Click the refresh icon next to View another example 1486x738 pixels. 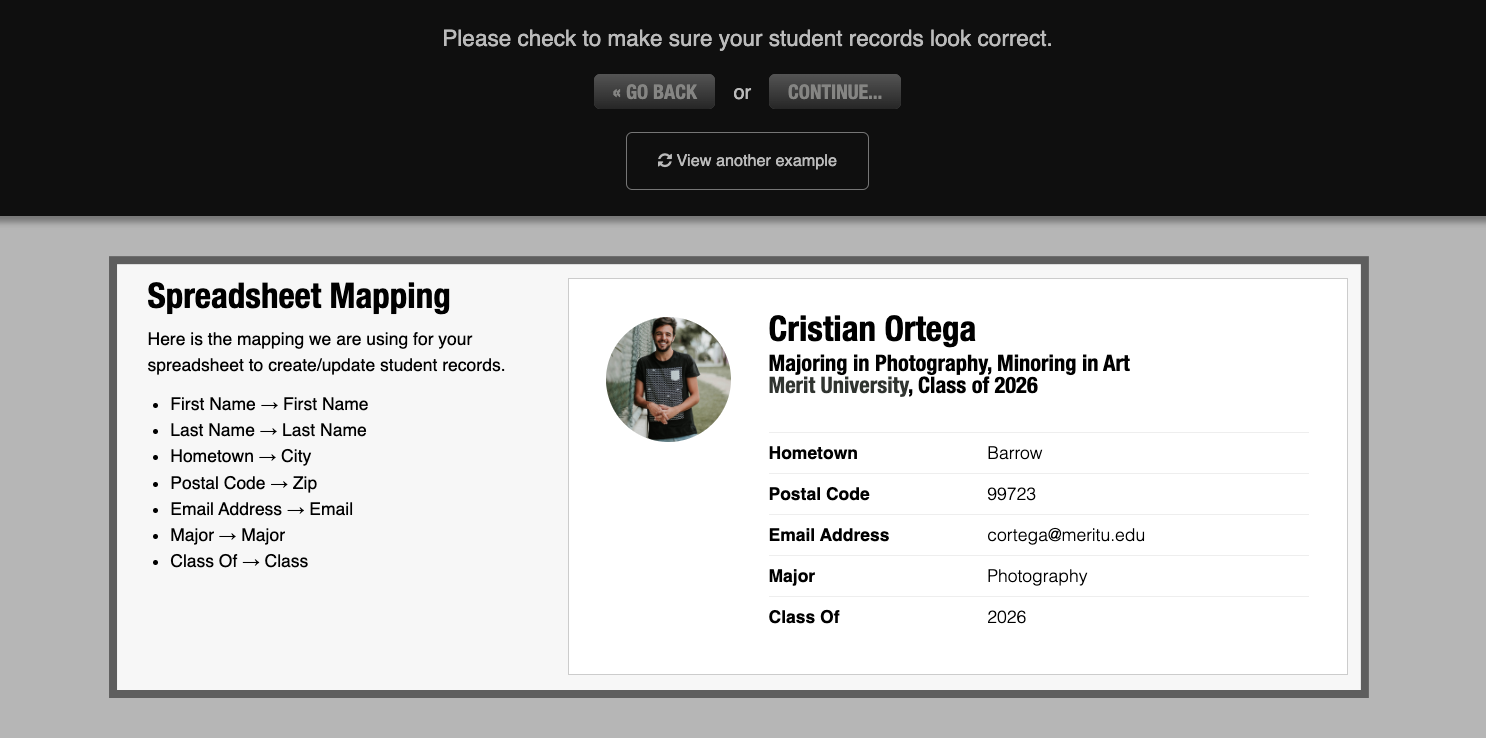click(x=666, y=160)
